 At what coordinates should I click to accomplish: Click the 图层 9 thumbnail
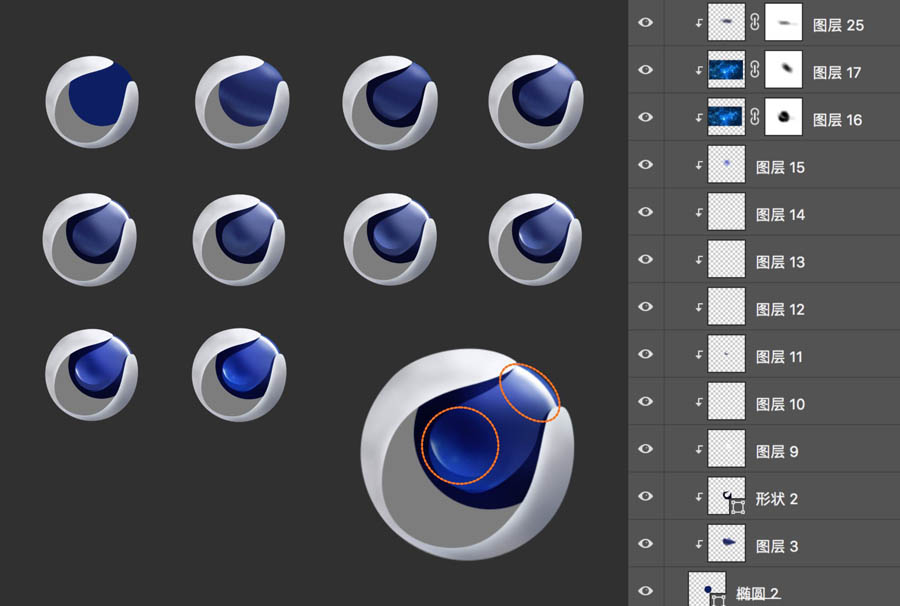pyautogui.click(x=727, y=448)
